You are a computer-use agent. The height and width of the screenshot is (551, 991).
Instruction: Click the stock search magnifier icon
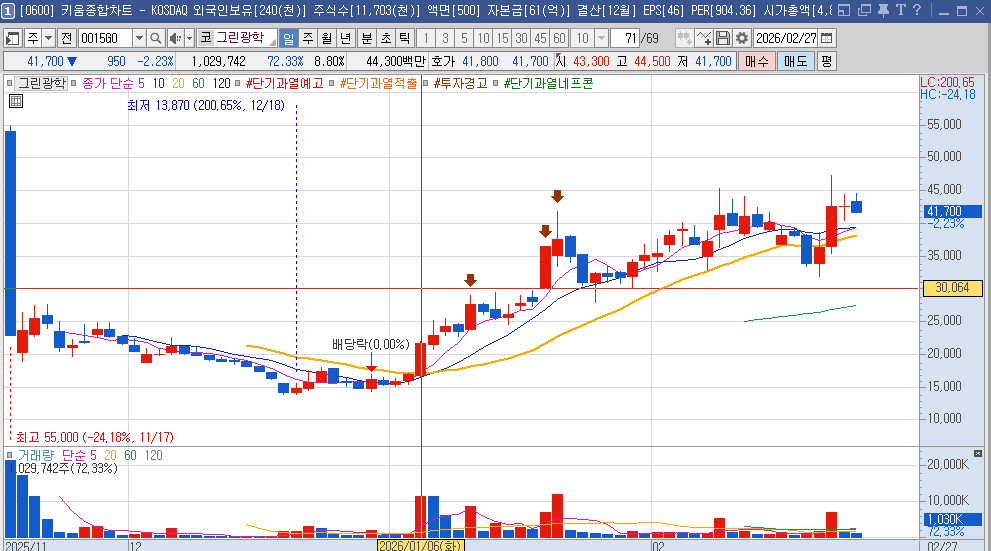(157, 38)
